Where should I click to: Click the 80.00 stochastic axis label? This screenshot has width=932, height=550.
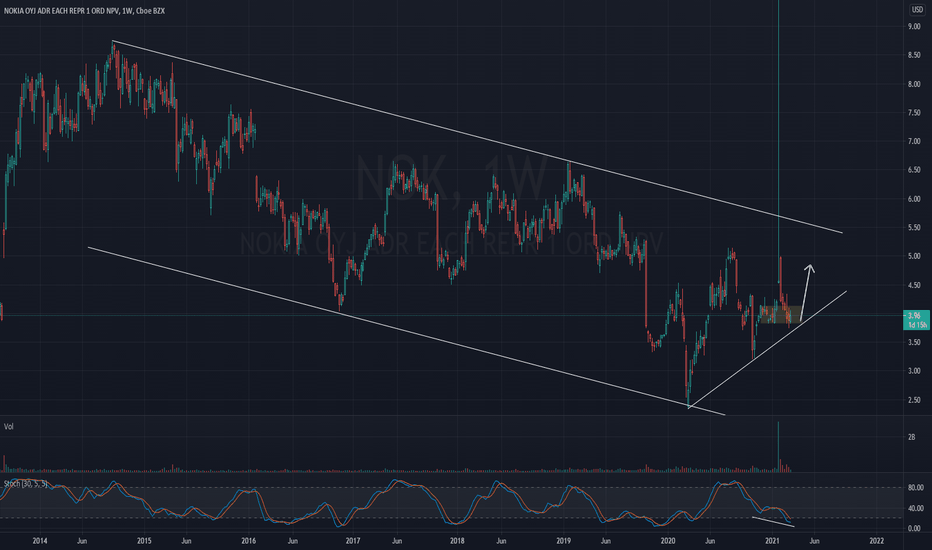click(916, 488)
